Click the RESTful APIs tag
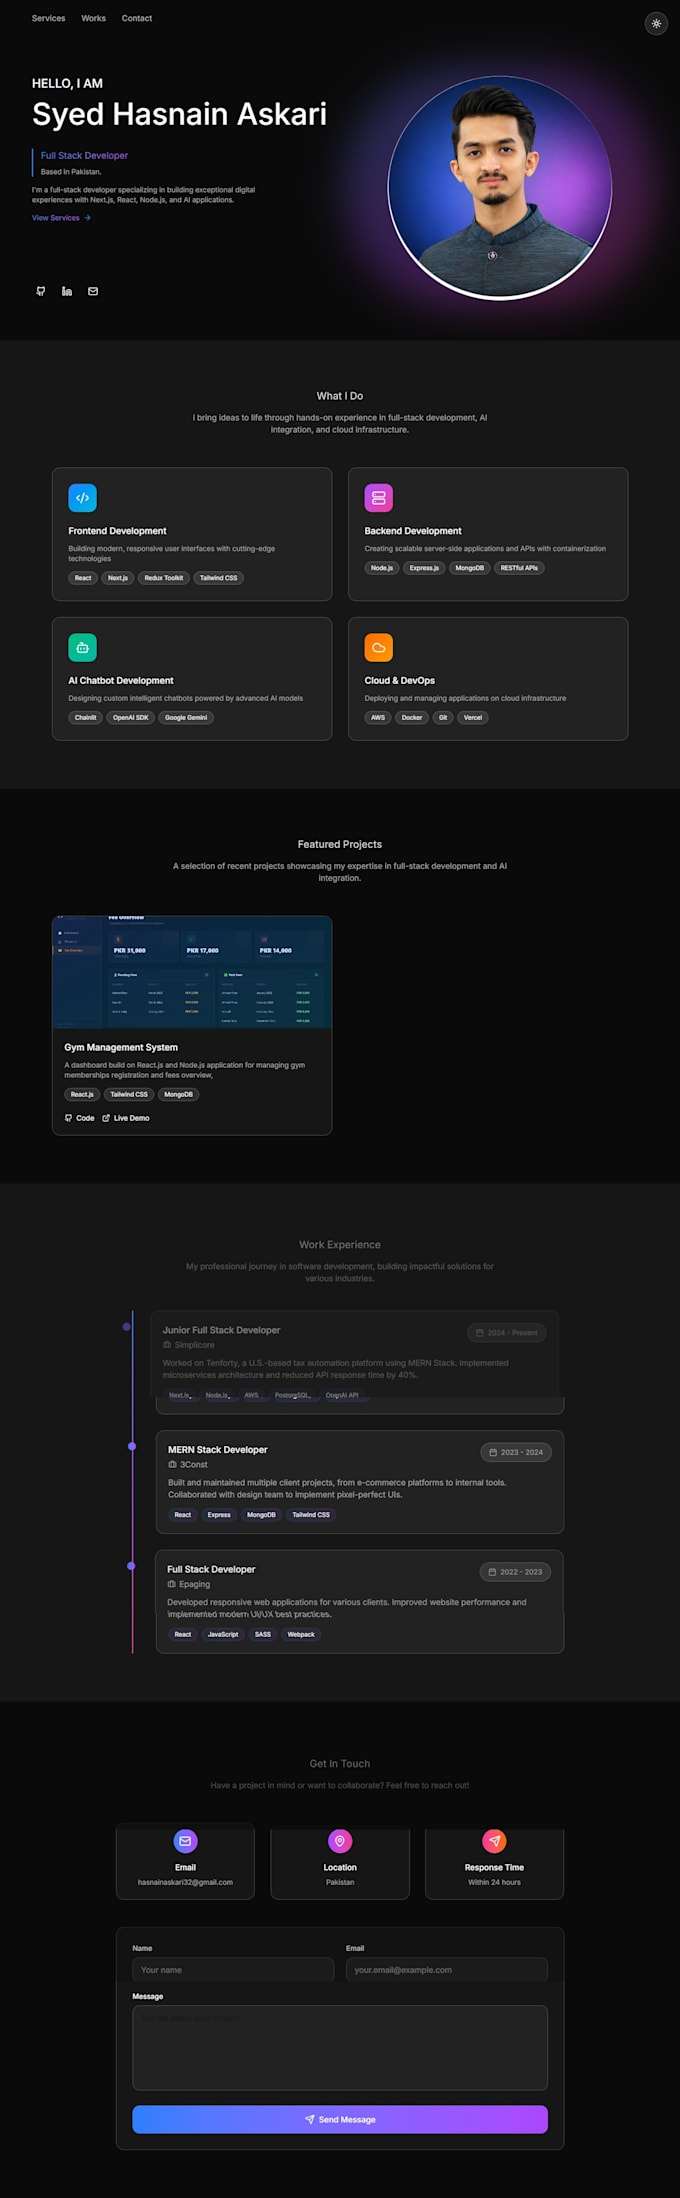 pyautogui.click(x=519, y=568)
